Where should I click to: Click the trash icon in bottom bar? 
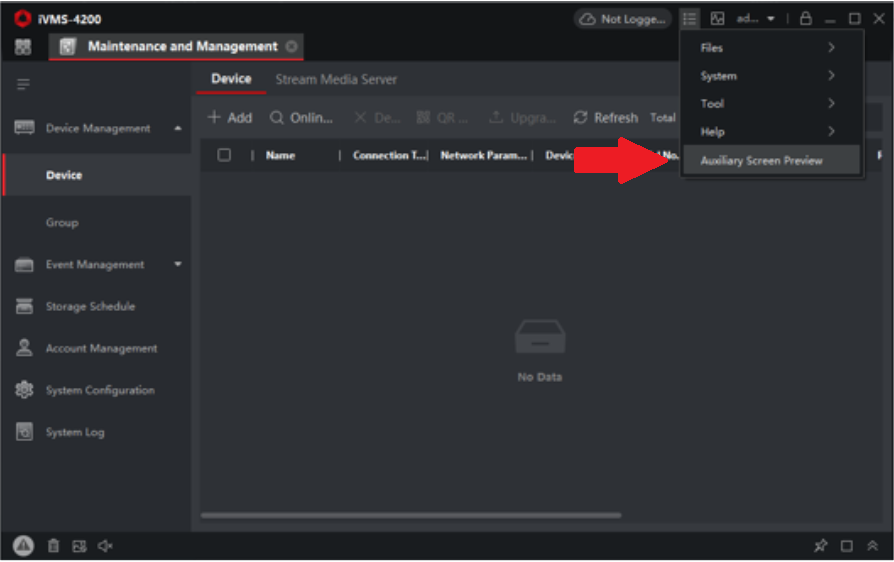click(53, 545)
